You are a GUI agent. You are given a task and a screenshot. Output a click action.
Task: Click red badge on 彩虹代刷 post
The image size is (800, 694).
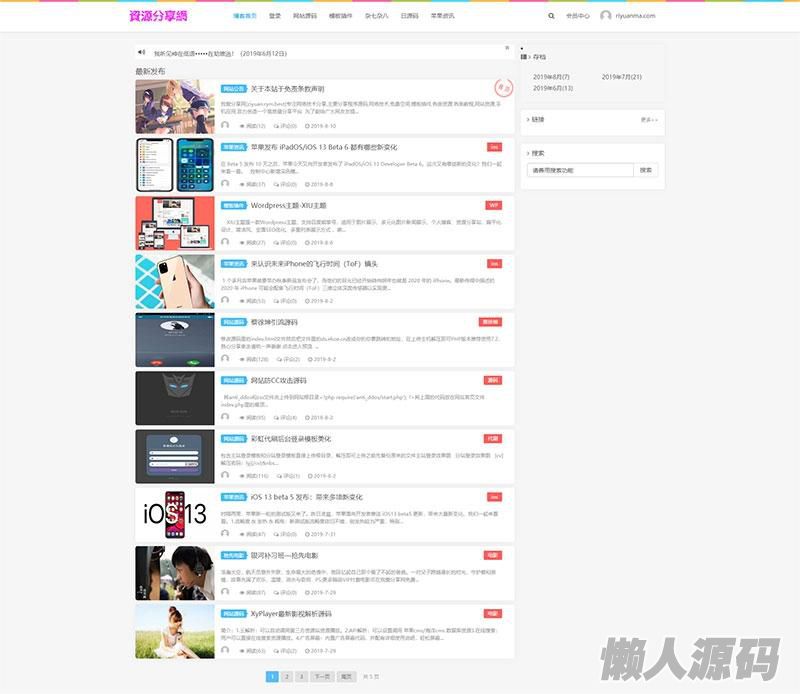(x=493, y=438)
